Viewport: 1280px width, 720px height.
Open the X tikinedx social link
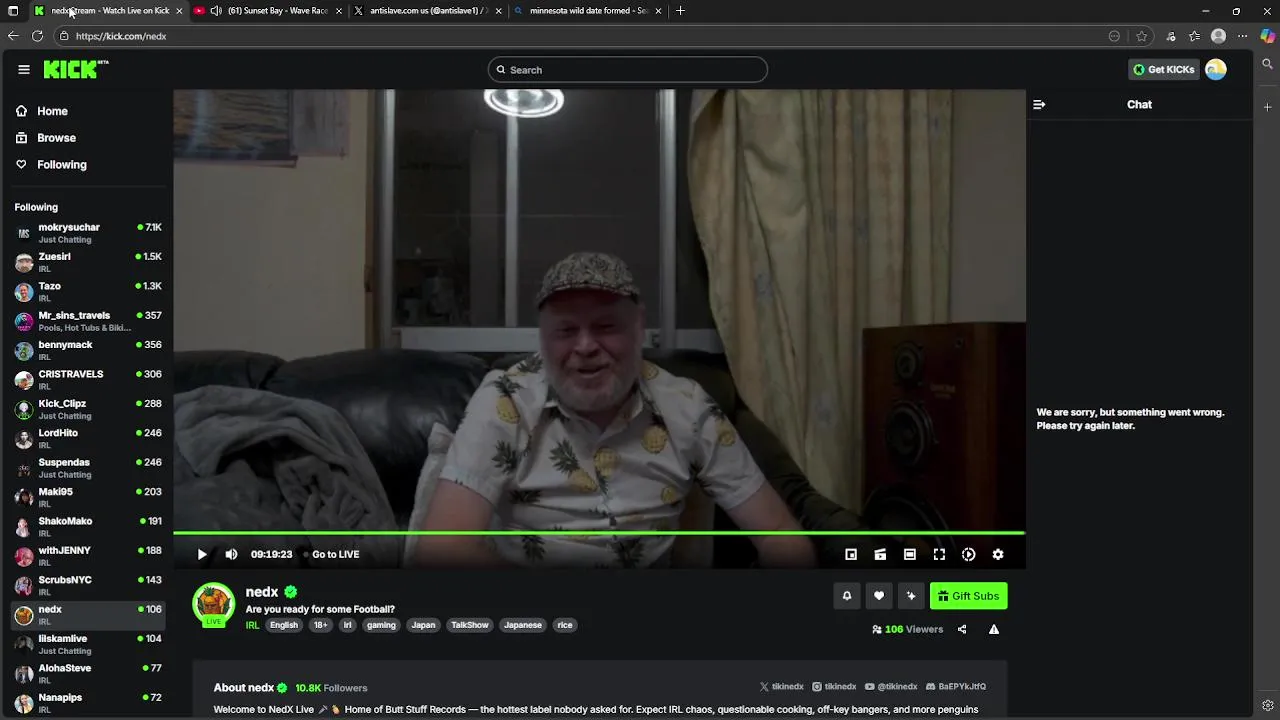click(x=781, y=687)
